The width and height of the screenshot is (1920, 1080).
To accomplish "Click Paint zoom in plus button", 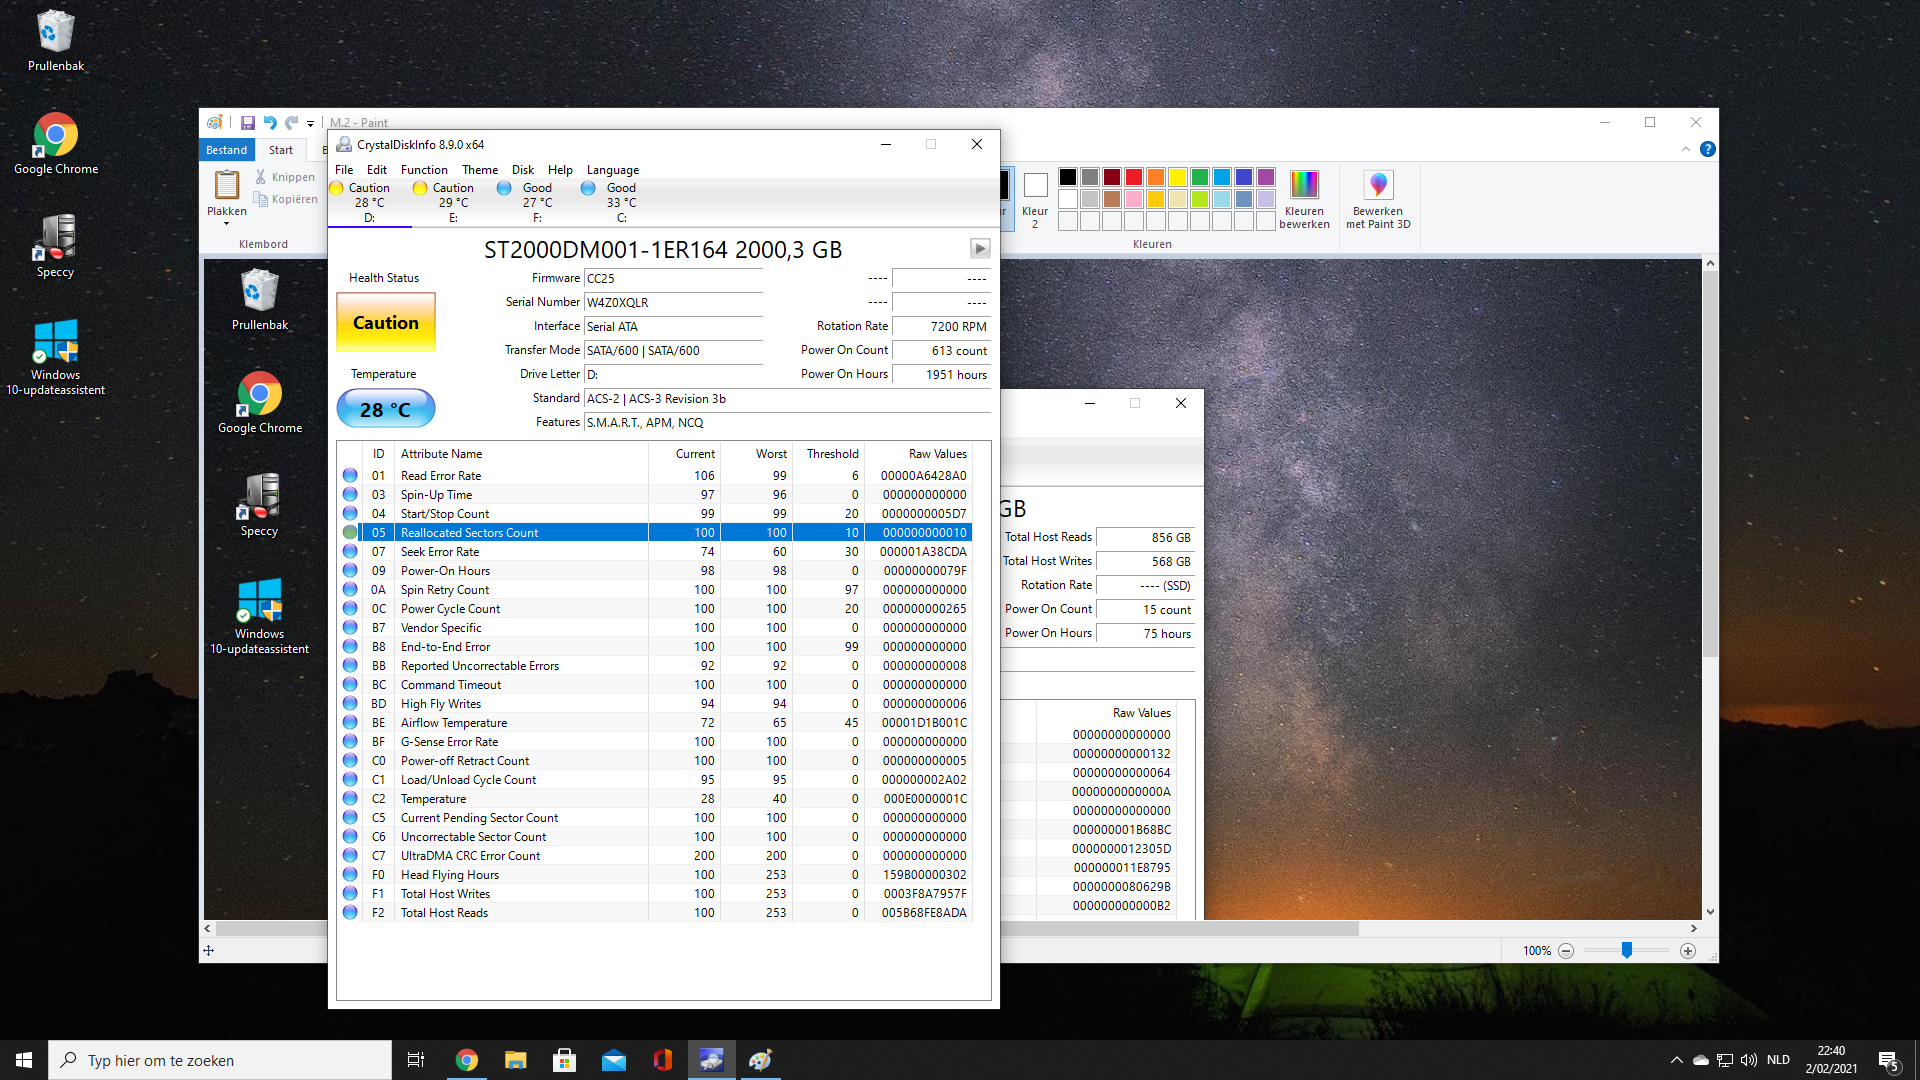I will tap(1688, 951).
